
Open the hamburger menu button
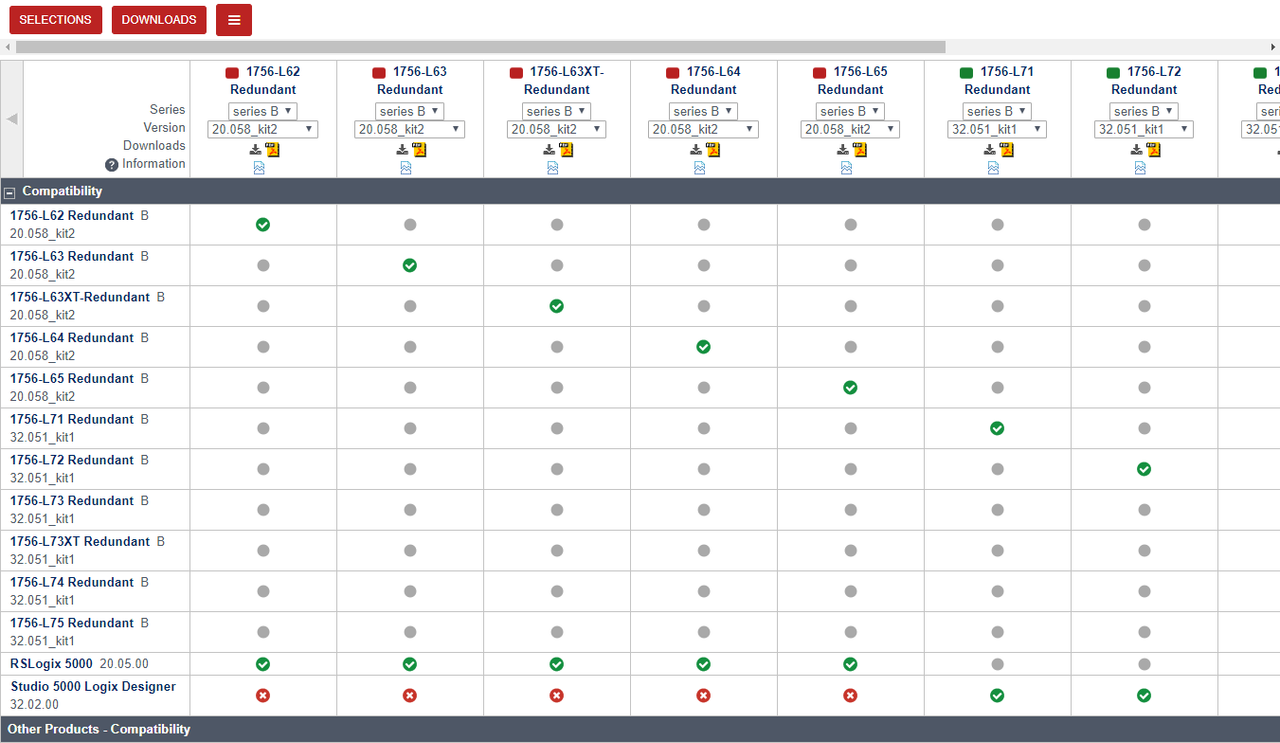[234, 20]
